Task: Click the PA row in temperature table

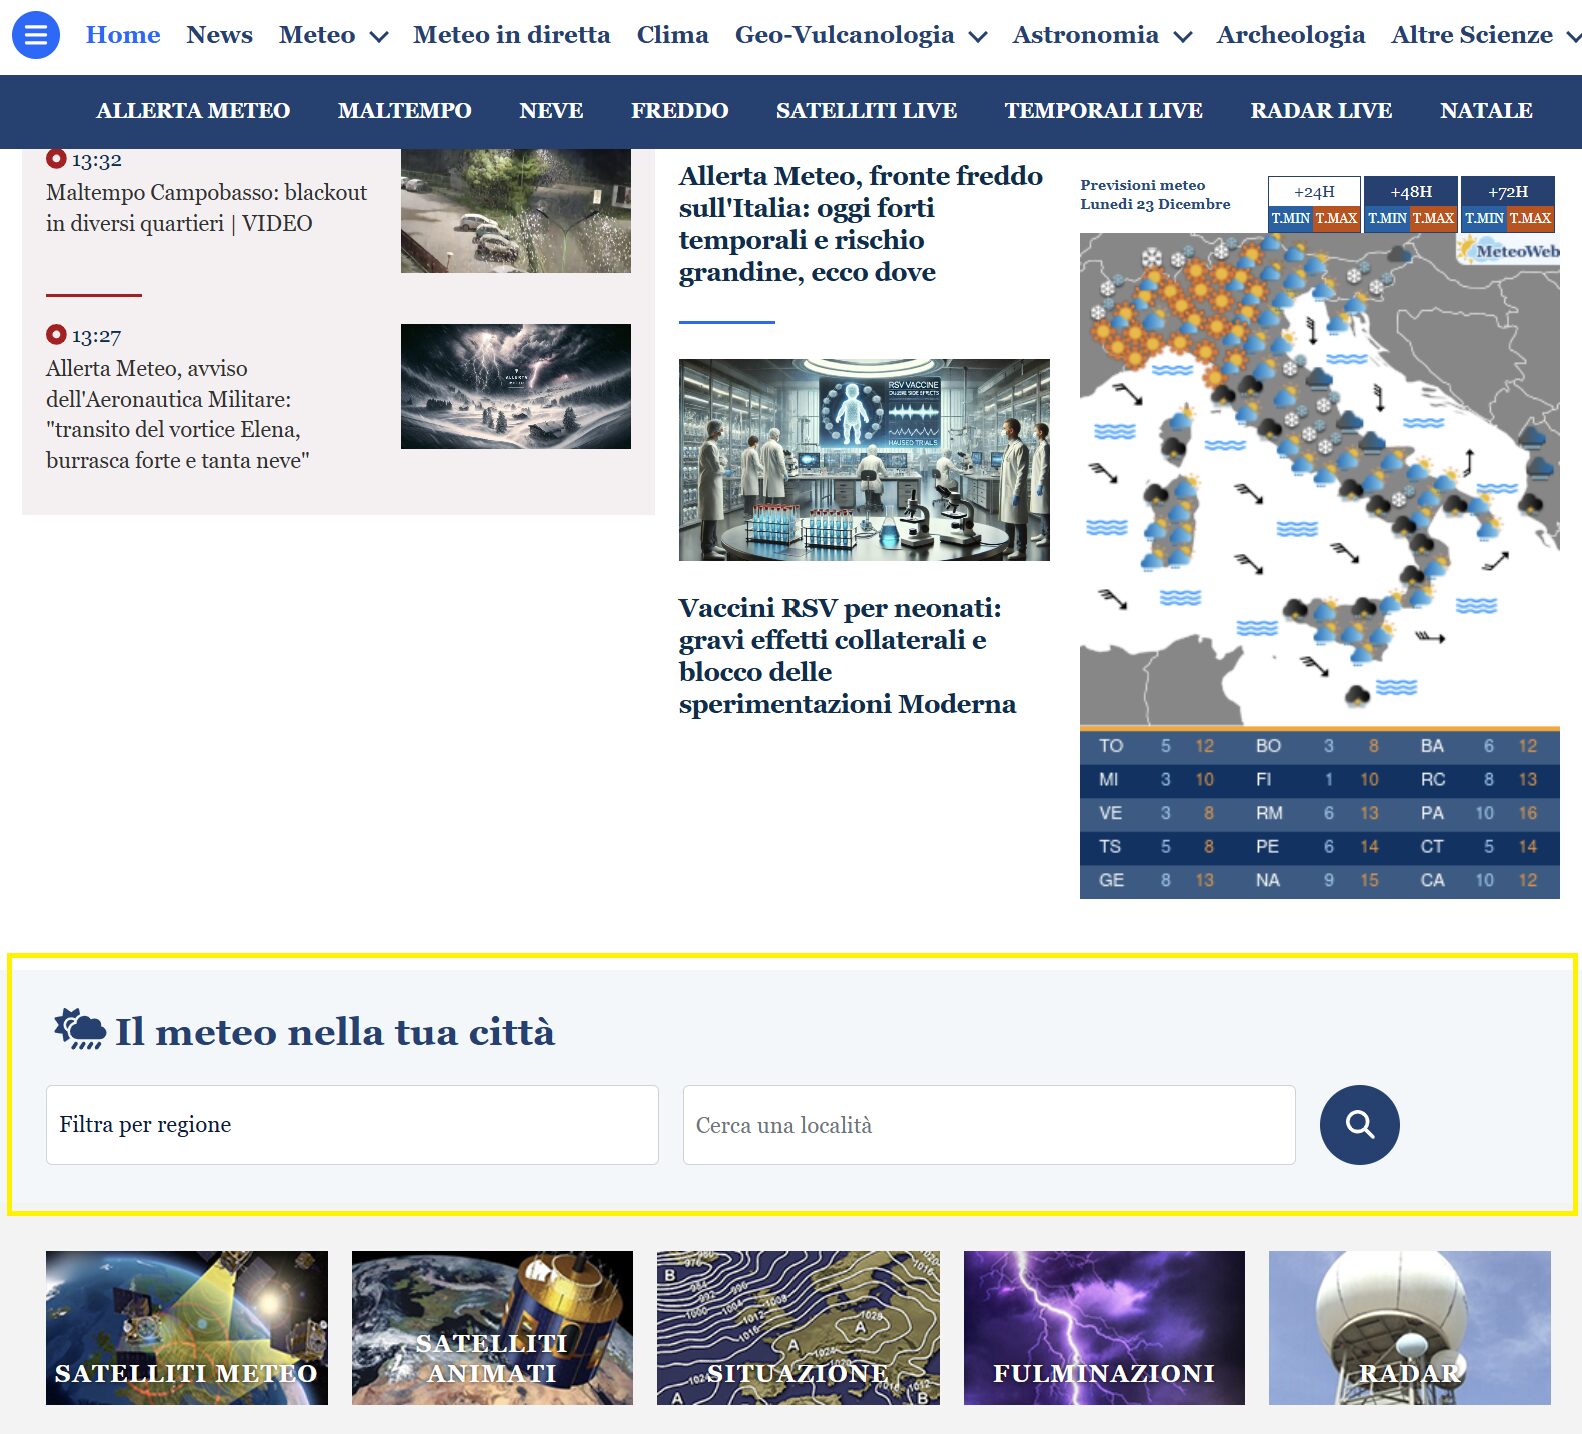Action: (x=1479, y=813)
